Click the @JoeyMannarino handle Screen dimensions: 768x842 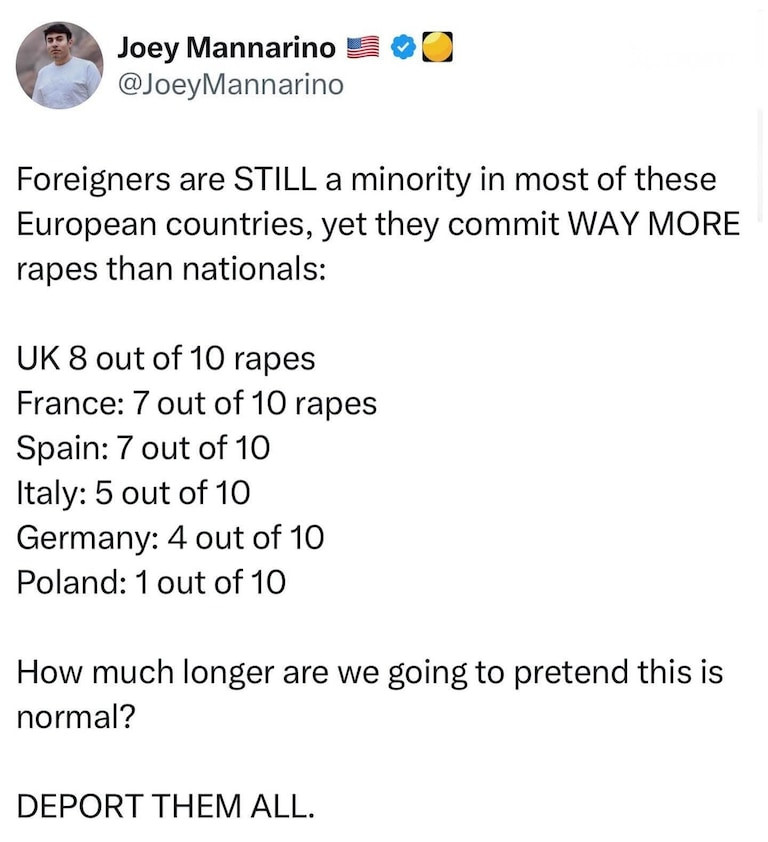click(x=230, y=85)
